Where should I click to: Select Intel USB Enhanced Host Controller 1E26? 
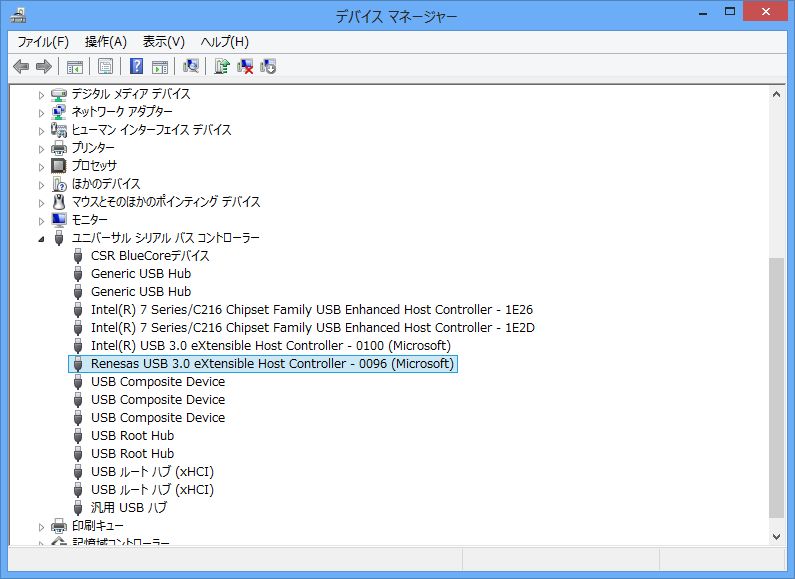click(312, 309)
